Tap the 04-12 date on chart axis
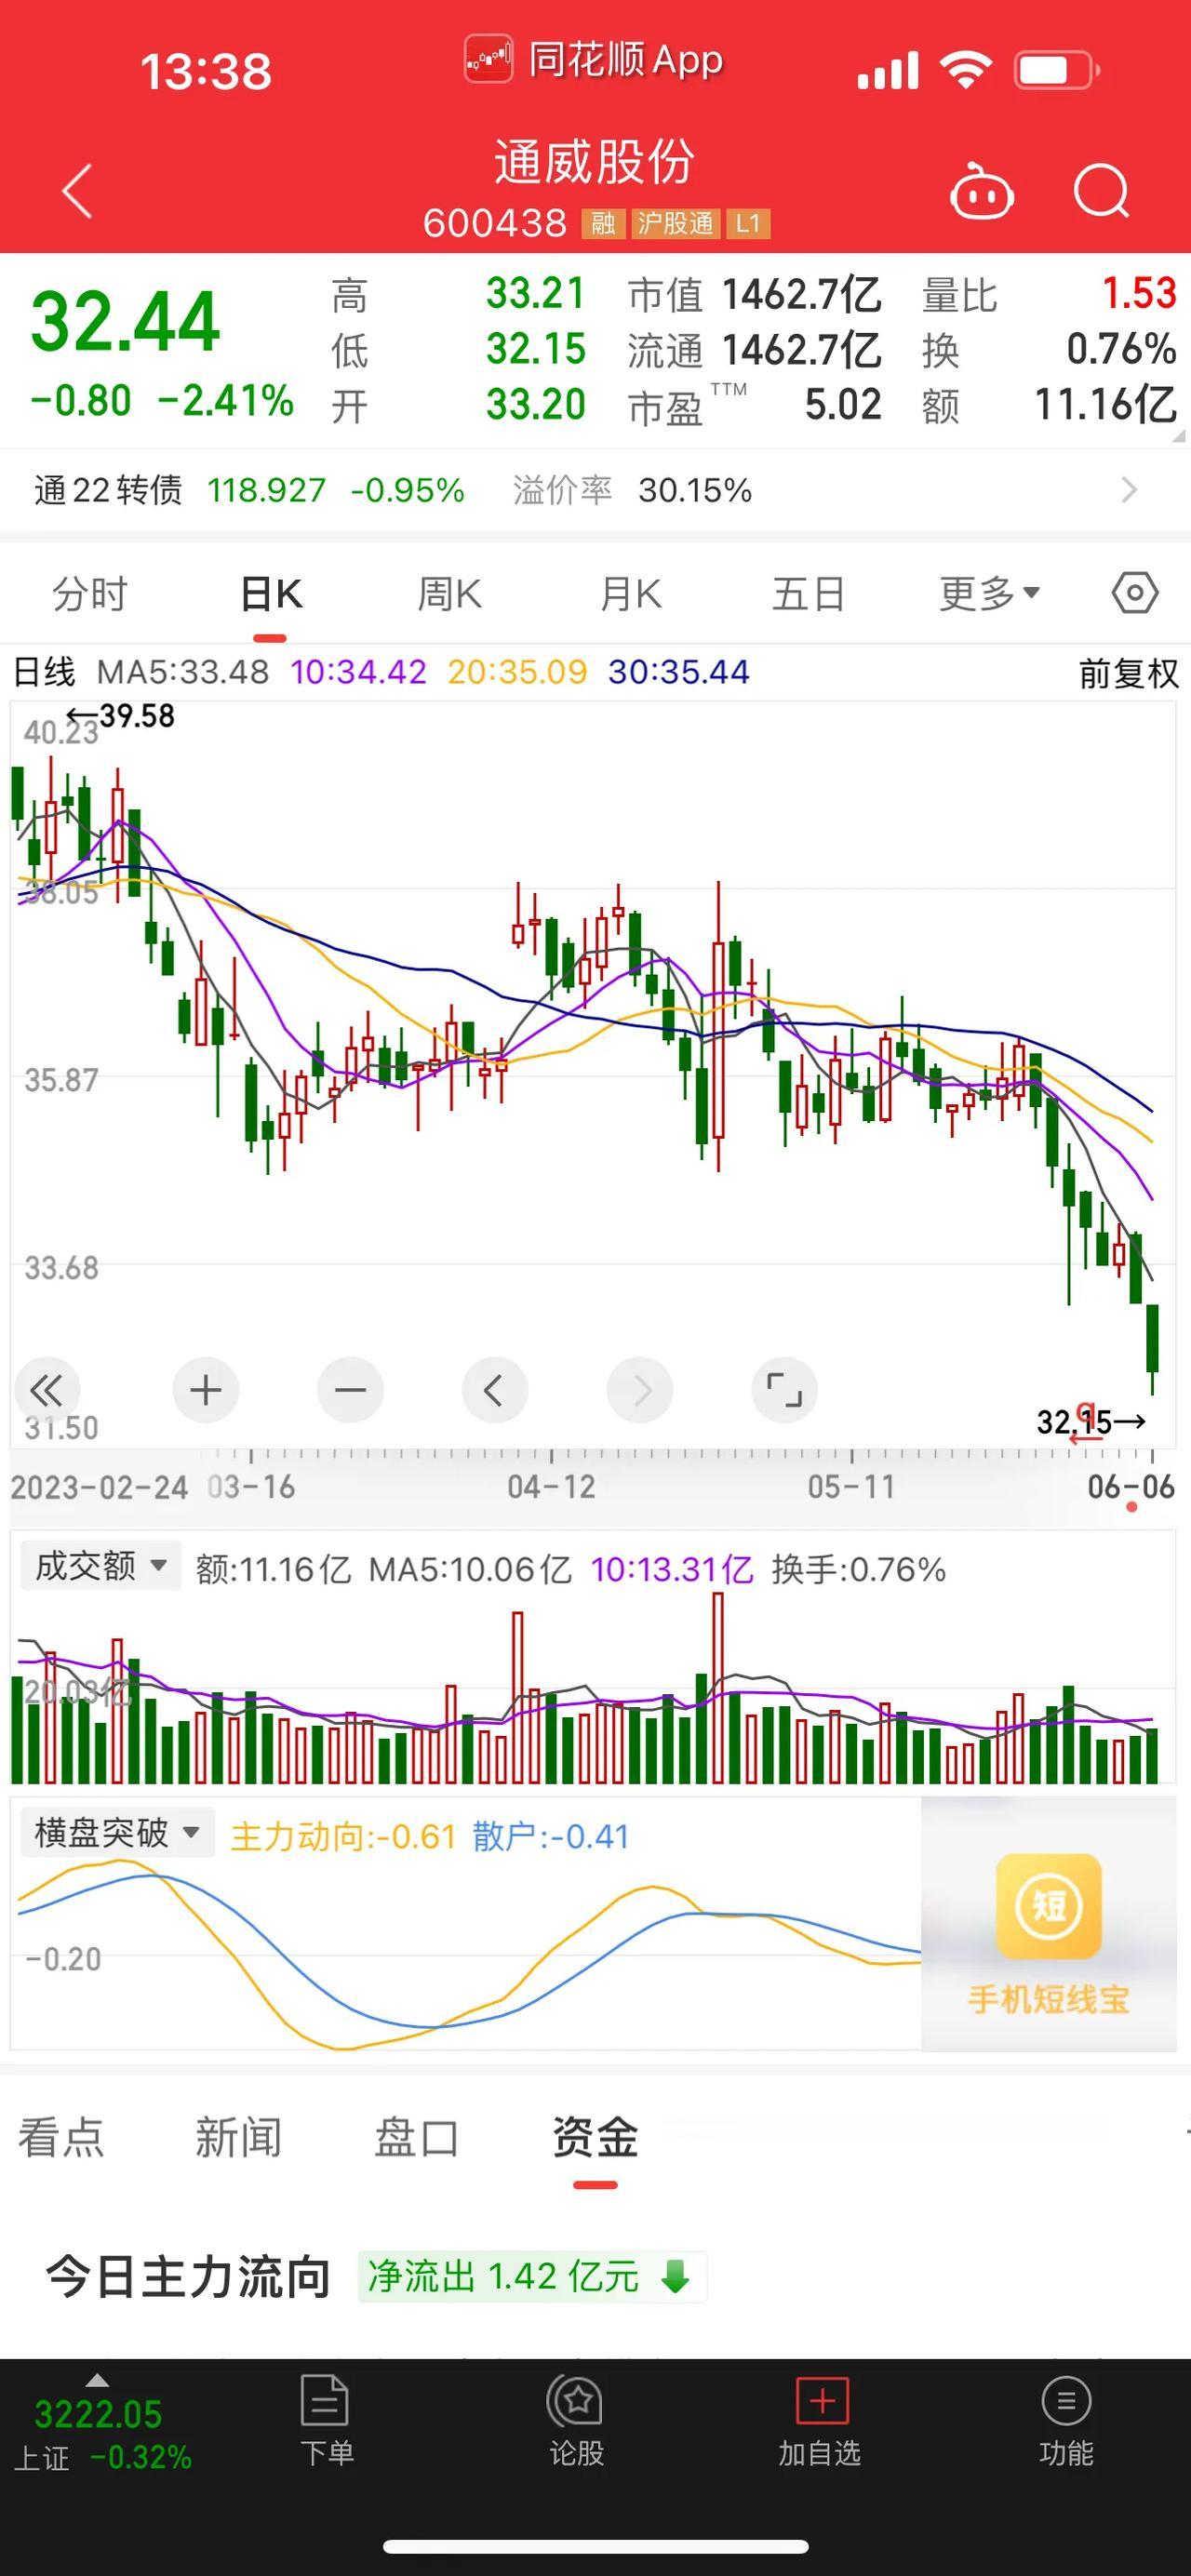This screenshot has width=1191, height=2576. (551, 1487)
